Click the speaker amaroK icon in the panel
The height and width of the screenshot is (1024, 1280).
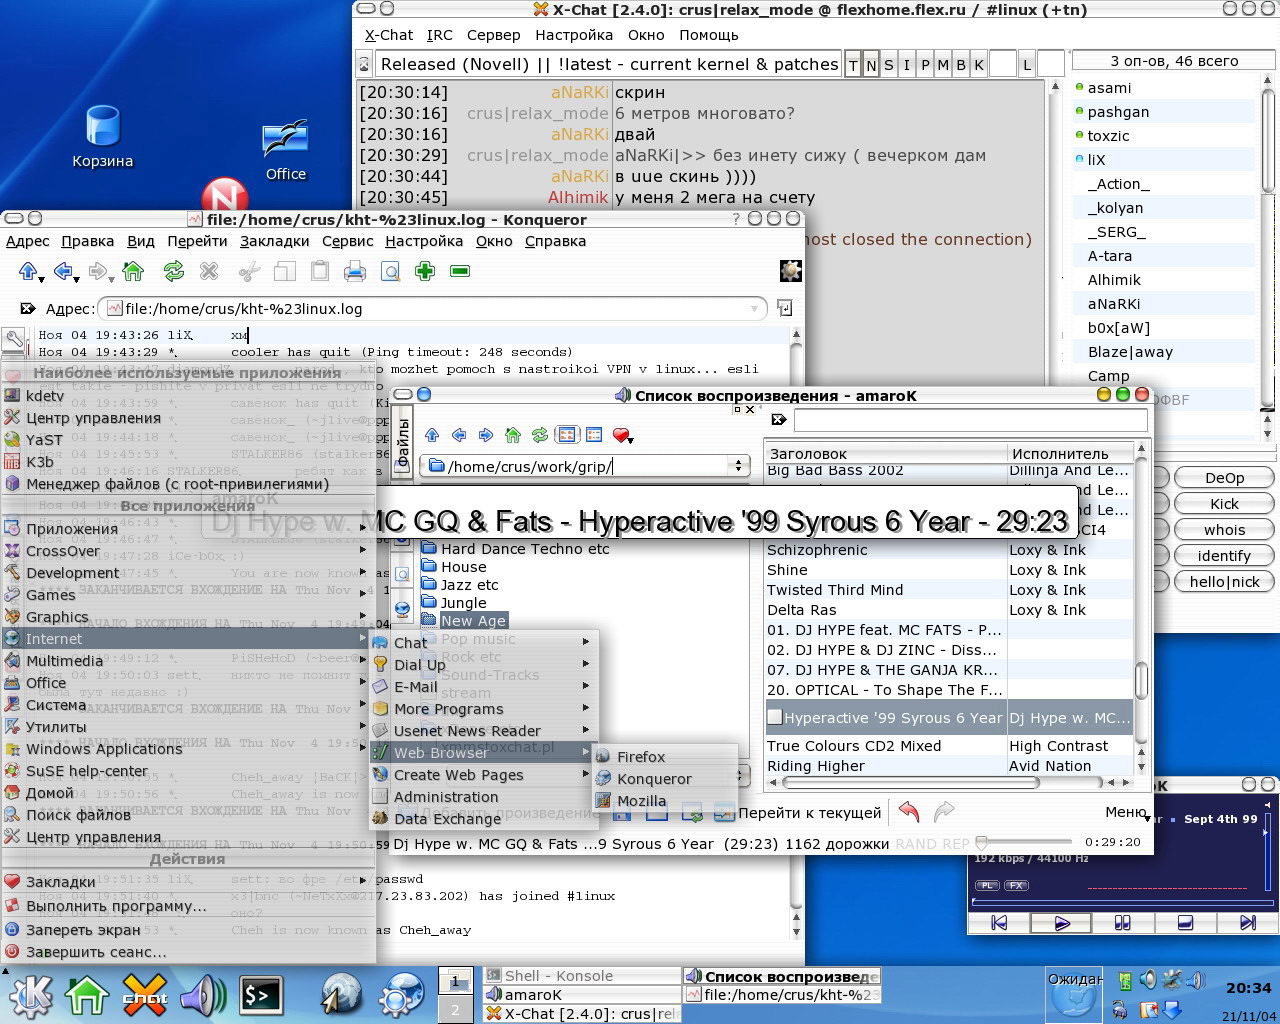coord(203,994)
